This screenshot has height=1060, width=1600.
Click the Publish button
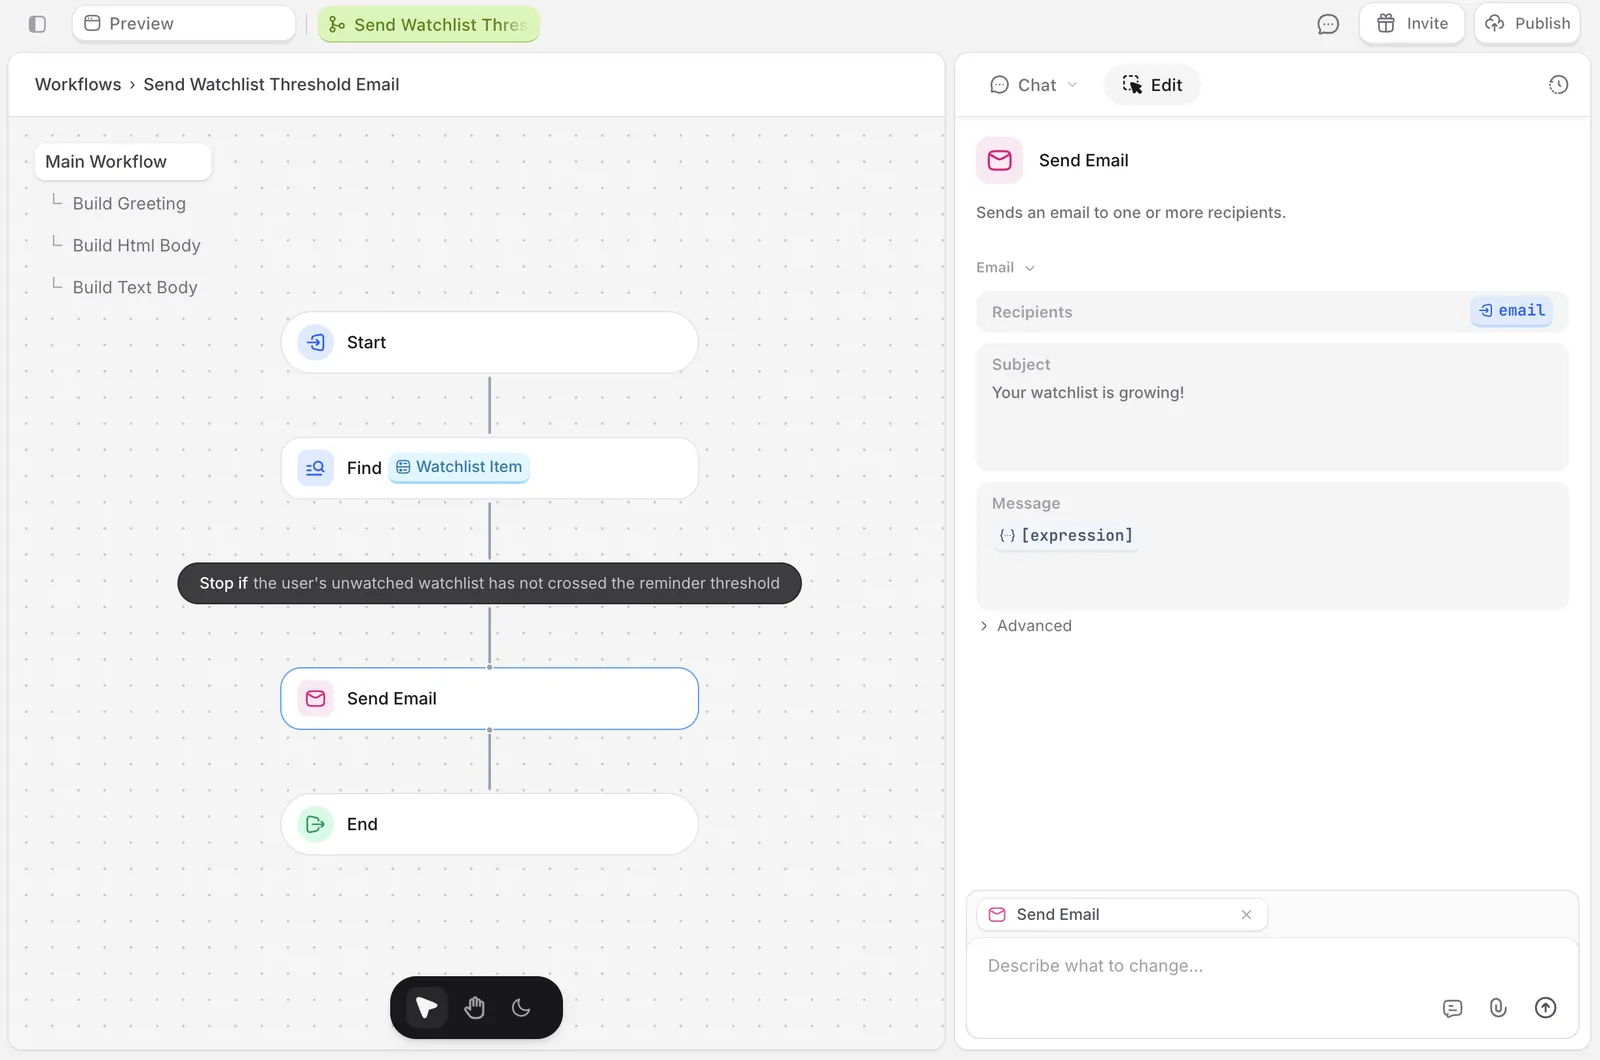(x=1527, y=23)
